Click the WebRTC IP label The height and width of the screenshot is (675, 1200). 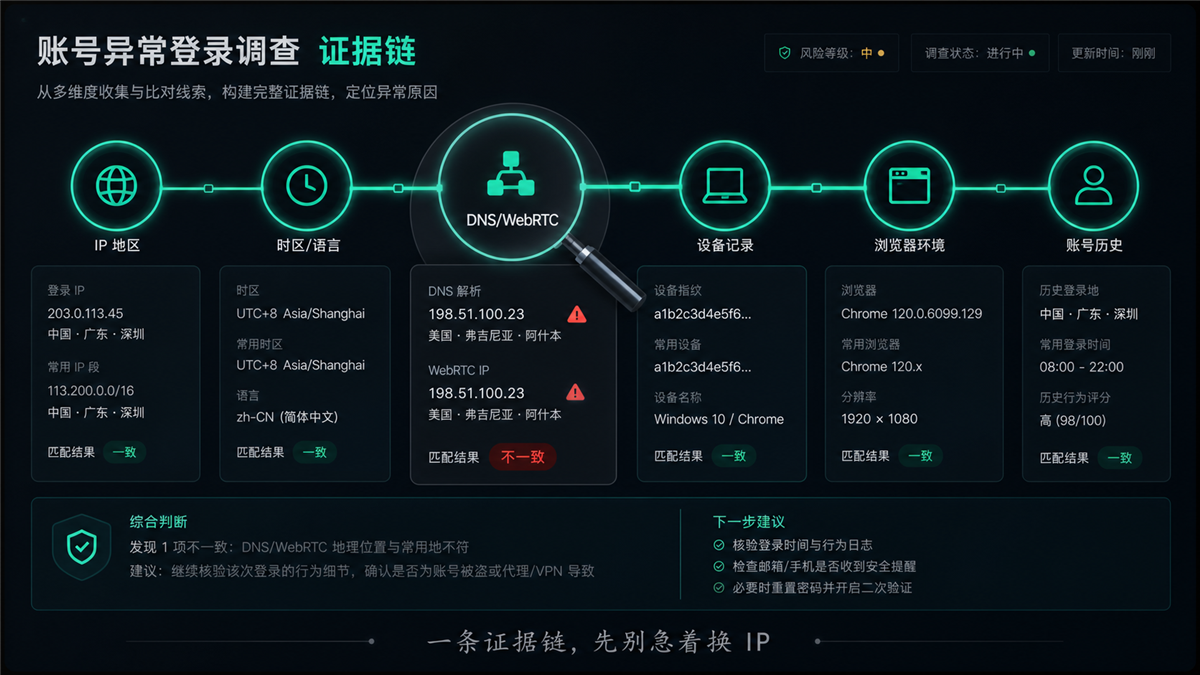click(x=459, y=370)
